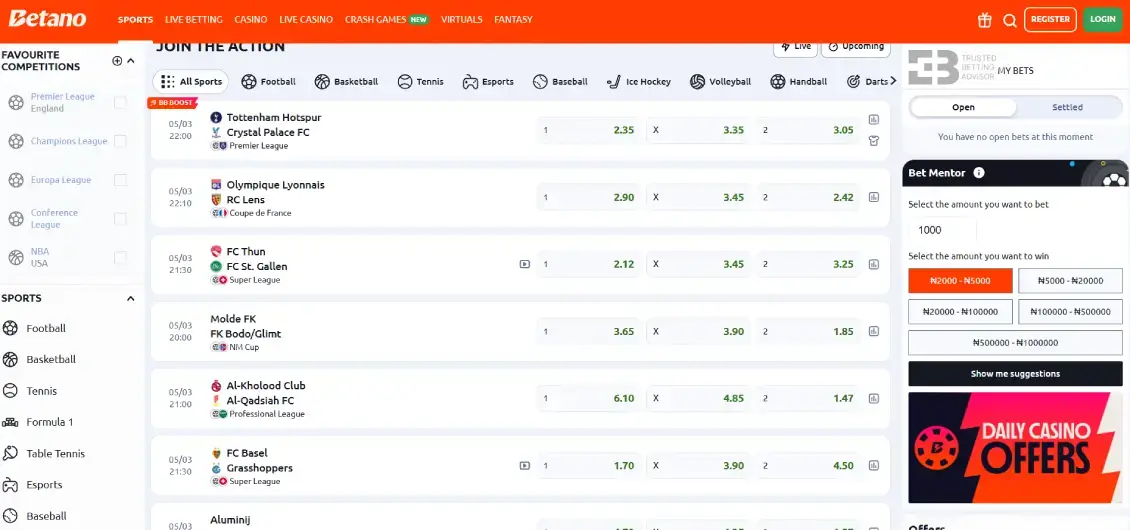This screenshot has width=1130, height=530.
Task: Tick the Champions League checkbox
Action: (120, 141)
